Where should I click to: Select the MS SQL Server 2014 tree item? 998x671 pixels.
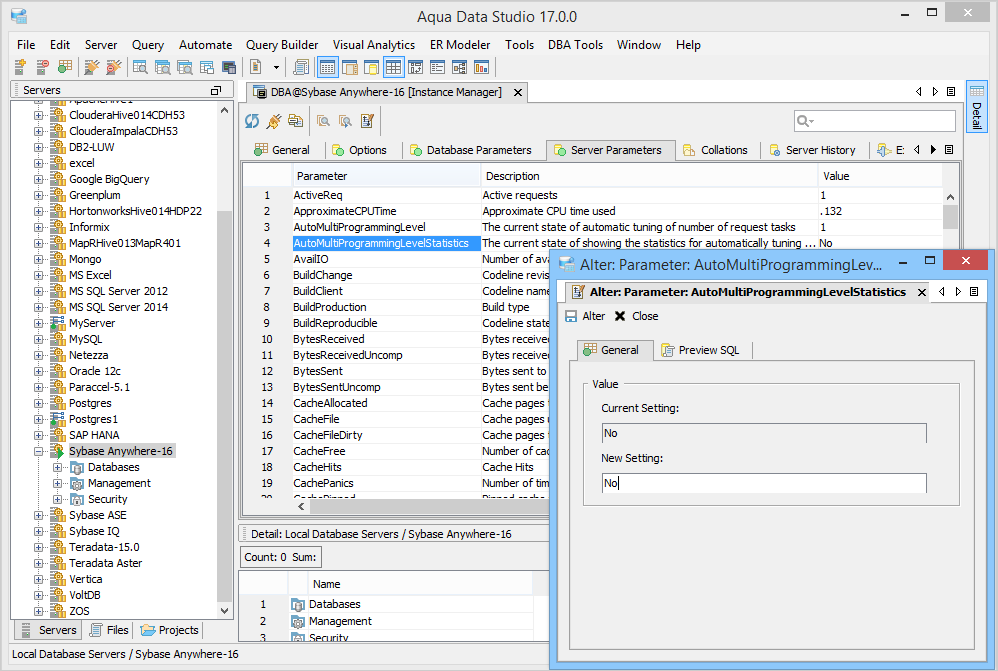(118, 307)
